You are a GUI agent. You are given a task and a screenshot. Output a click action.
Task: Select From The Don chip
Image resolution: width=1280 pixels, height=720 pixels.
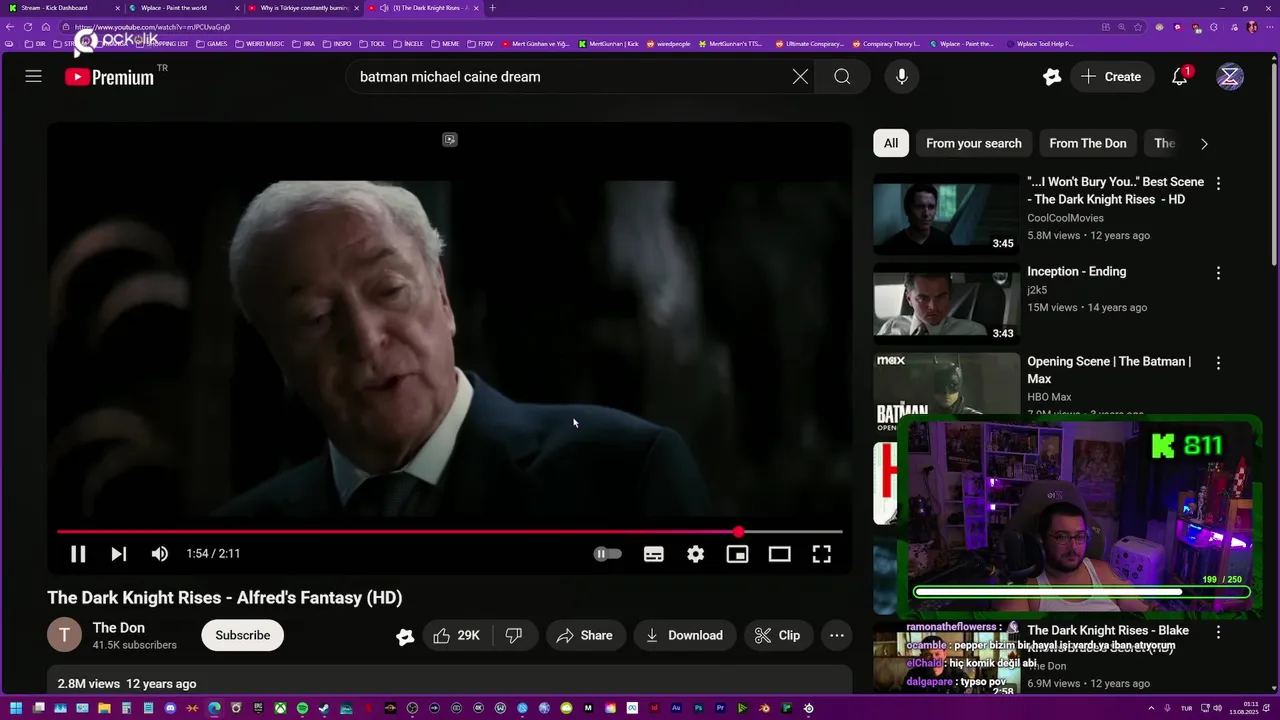[1087, 143]
